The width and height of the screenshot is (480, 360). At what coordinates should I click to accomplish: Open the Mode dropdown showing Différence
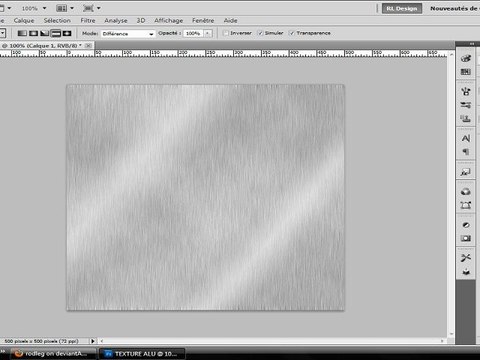click(128, 34)
